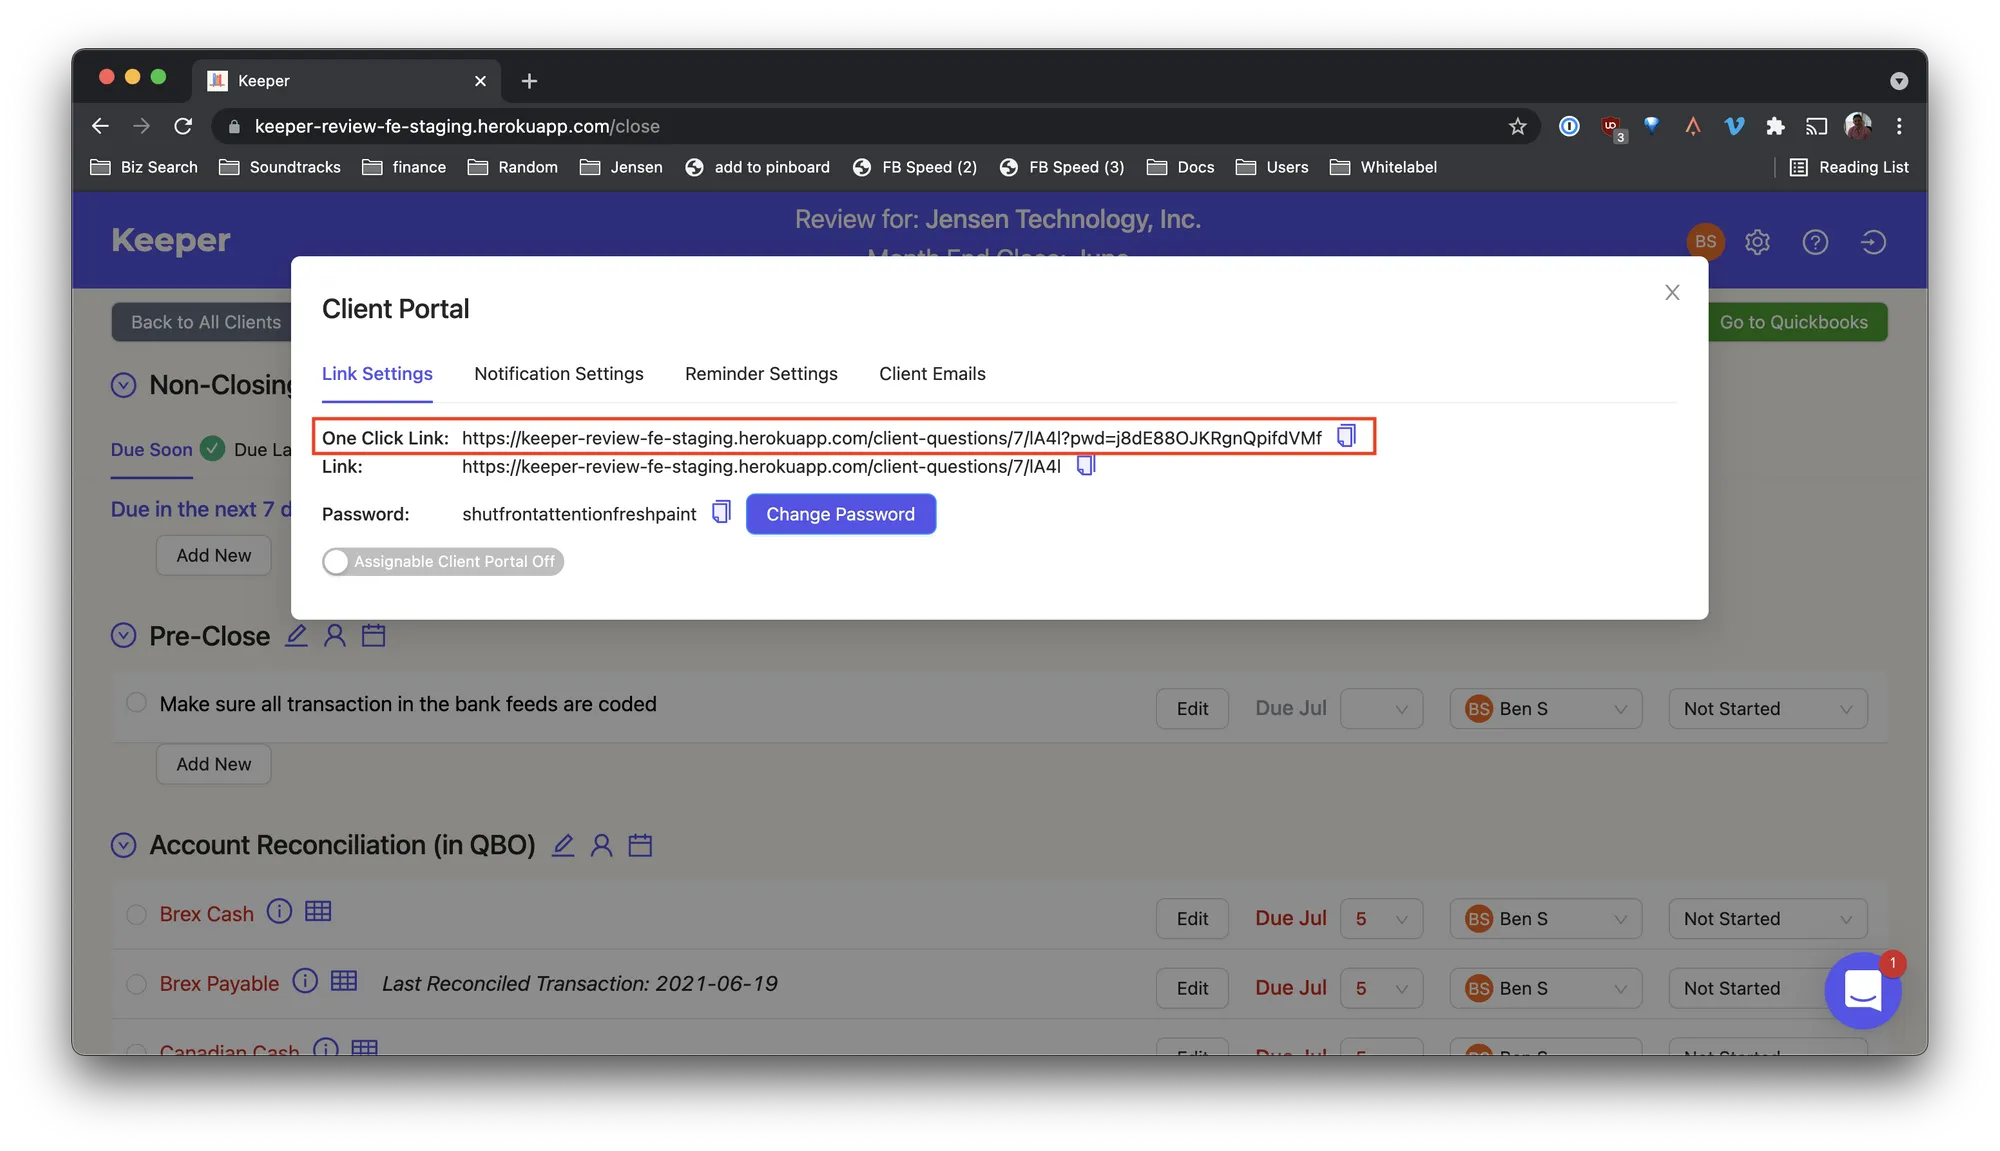Reload the browser page
Screen dimensions: 2000x1151
pos(183,126)
